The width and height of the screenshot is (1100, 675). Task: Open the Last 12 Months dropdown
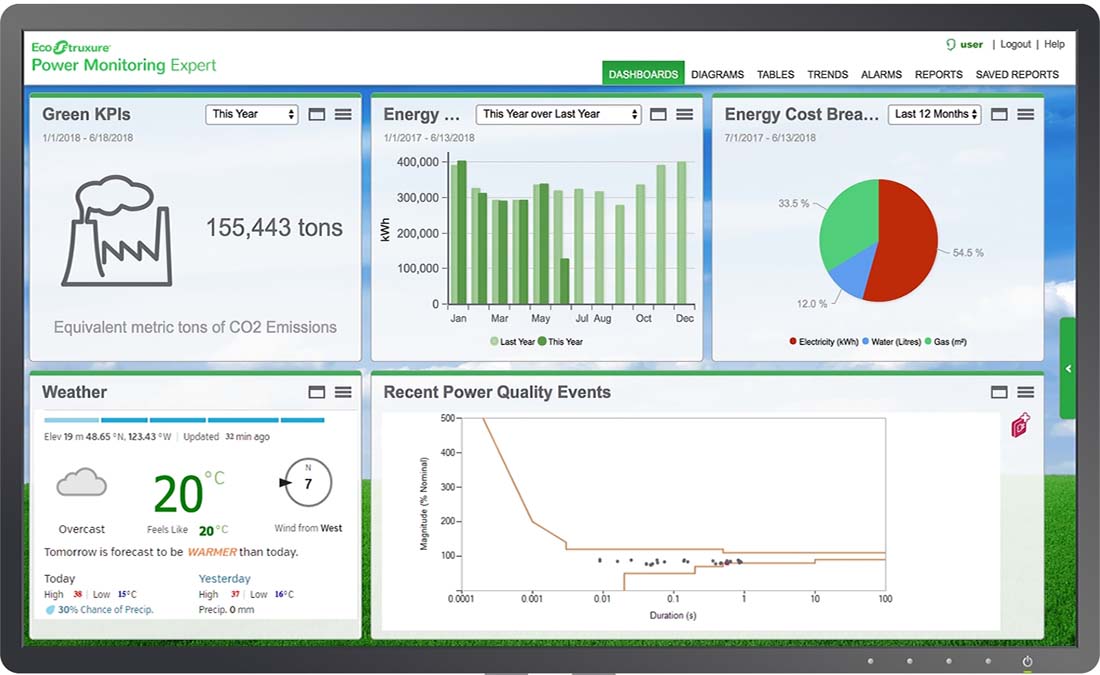pyautogui.click(x=933, y=114)
